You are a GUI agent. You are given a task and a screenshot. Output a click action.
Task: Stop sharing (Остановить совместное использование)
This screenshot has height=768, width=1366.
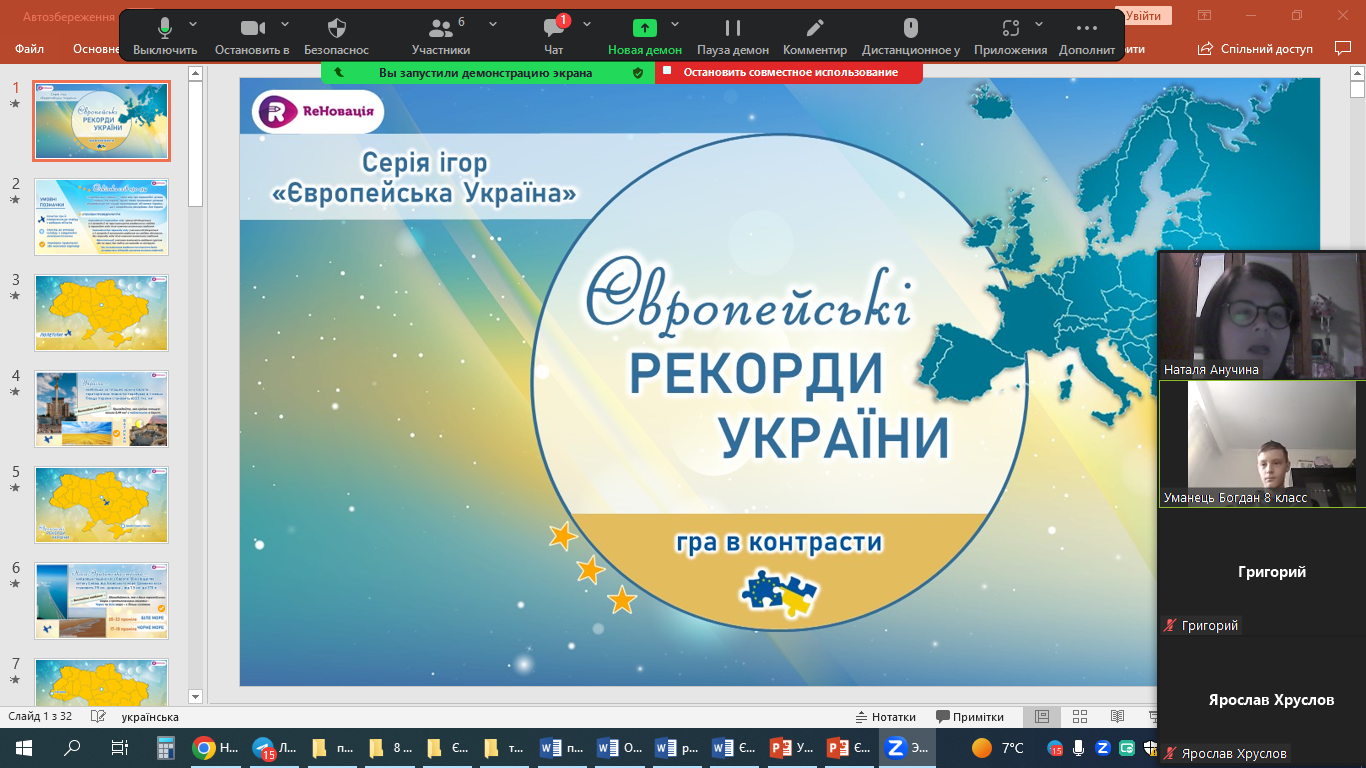(789, 72)
